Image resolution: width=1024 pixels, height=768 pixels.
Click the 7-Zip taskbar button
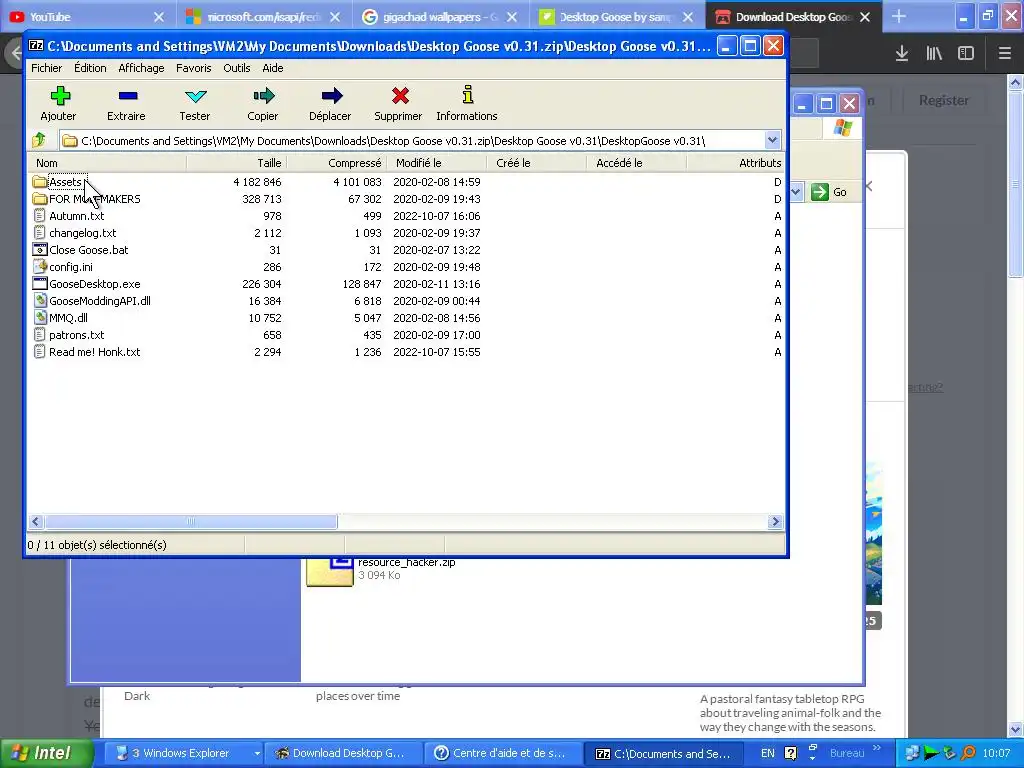(x=662, y=753)
